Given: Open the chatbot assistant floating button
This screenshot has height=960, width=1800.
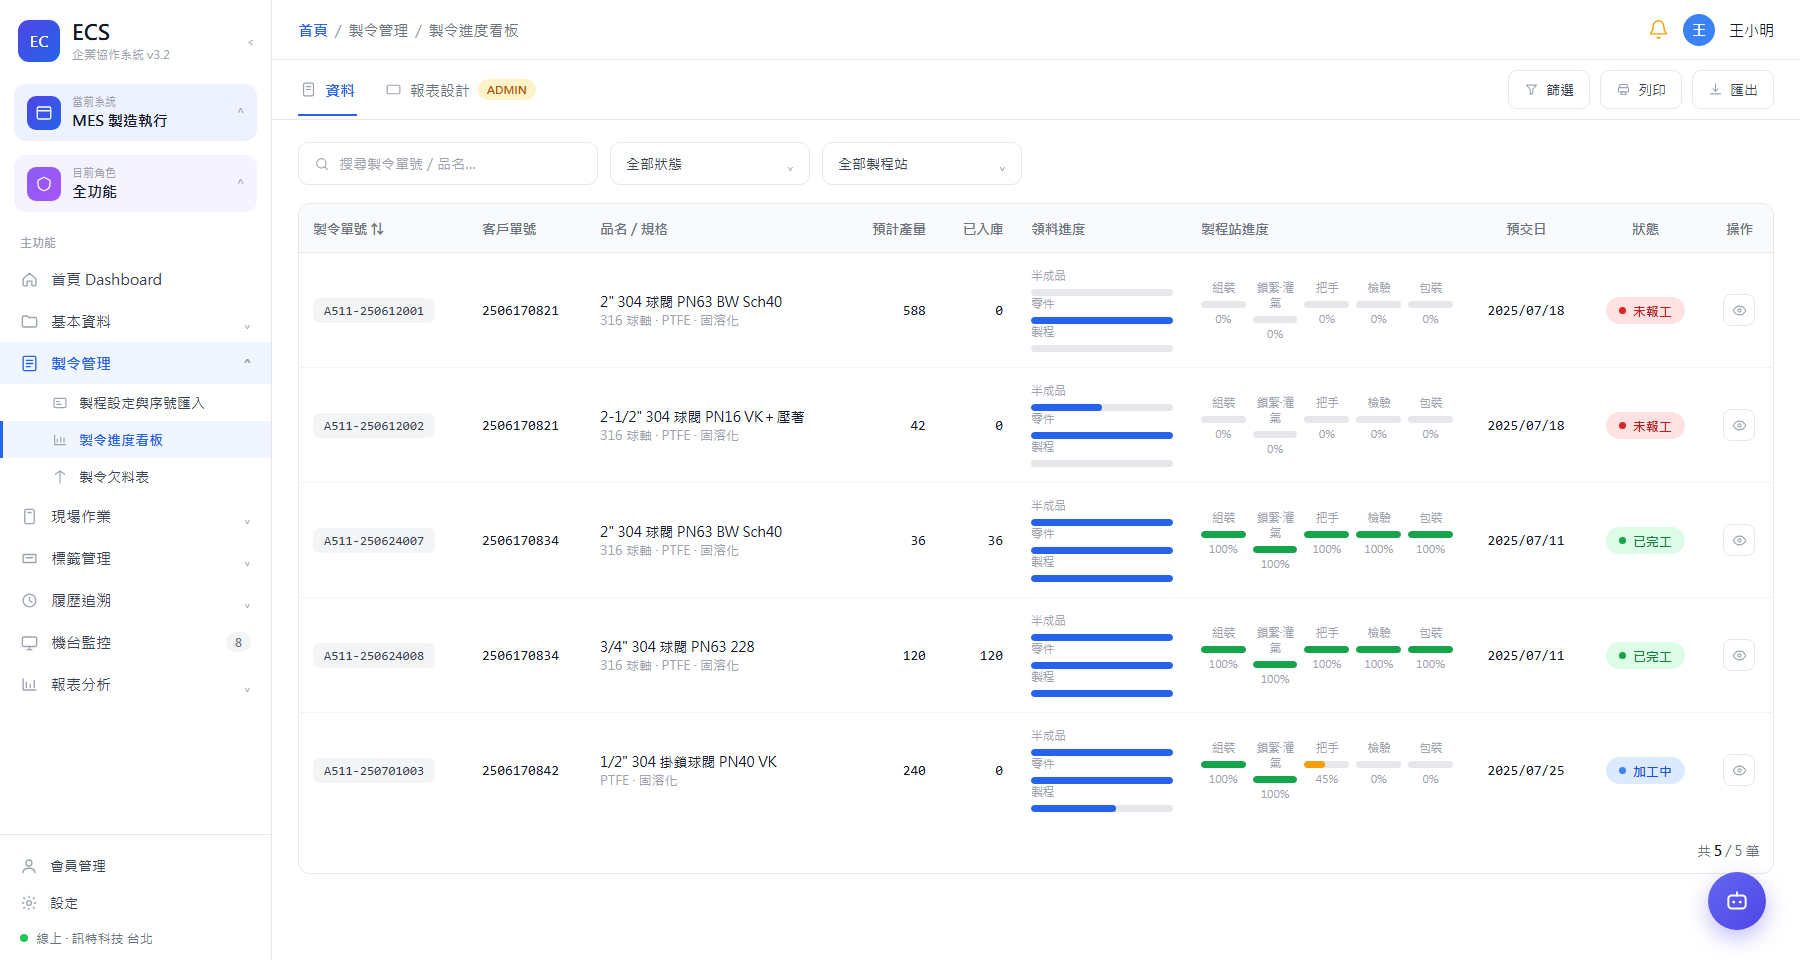Looking at the screenshot, I should click(1737, 901).
